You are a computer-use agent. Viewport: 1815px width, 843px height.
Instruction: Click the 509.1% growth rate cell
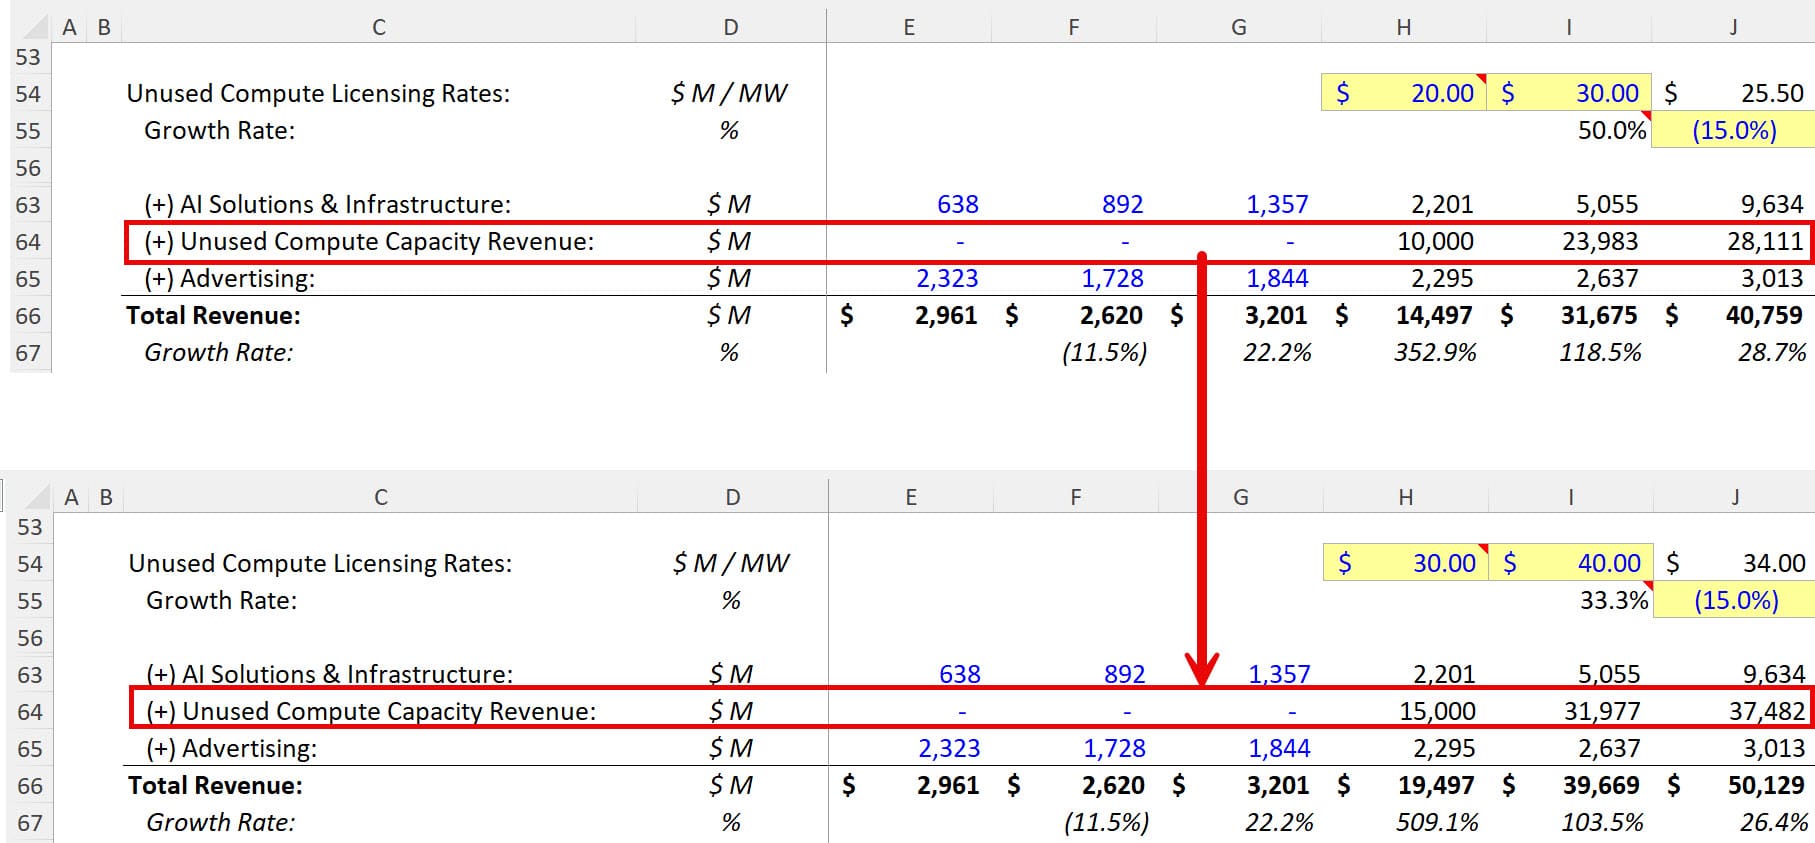[1406, 822]
